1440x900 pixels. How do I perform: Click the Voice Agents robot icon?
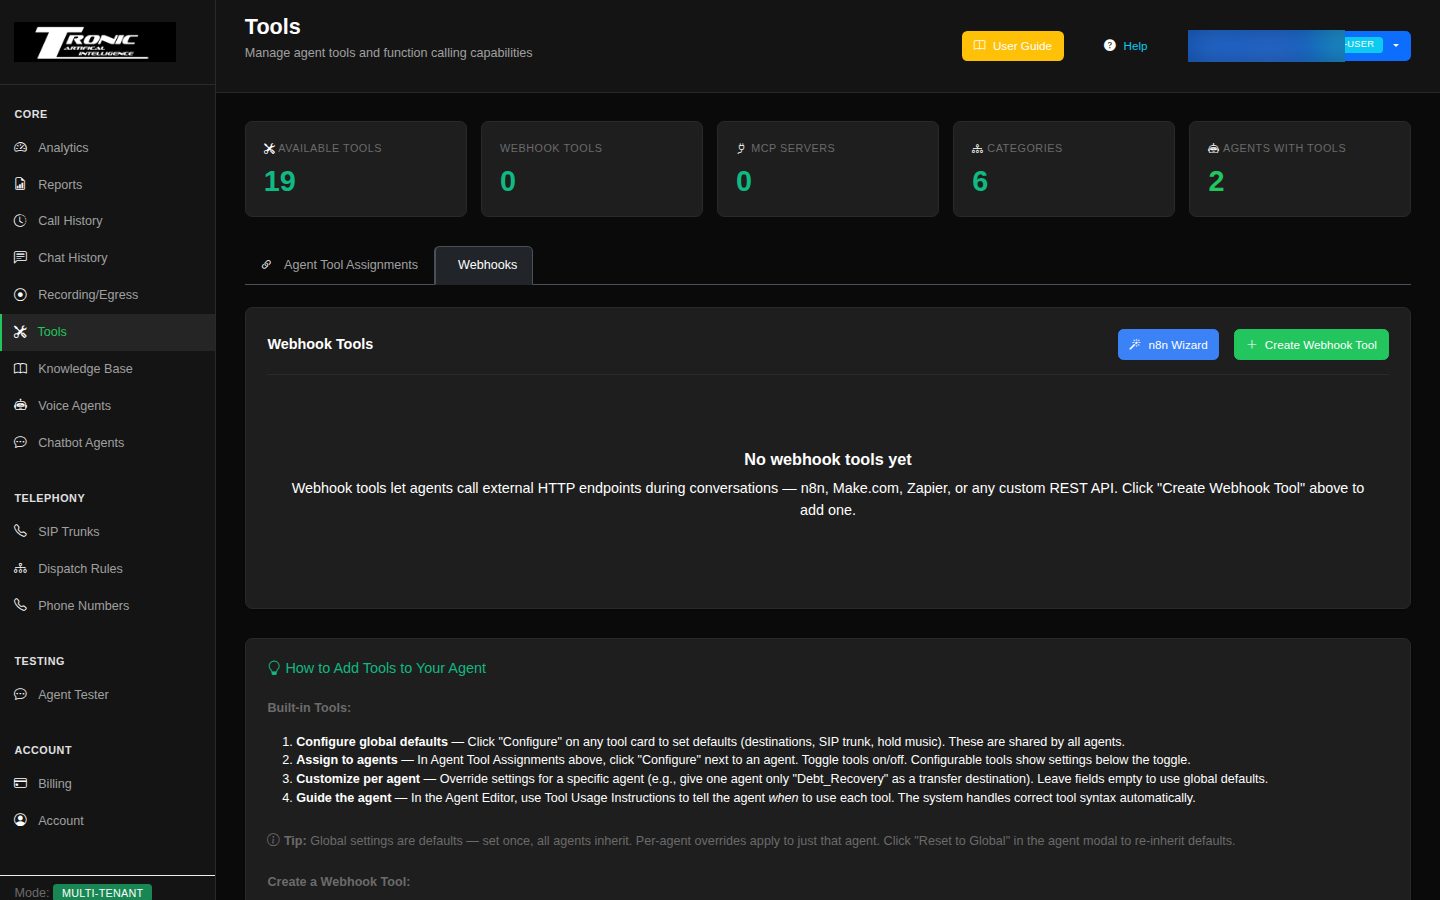pyautogui.click(x=20, y=406)
